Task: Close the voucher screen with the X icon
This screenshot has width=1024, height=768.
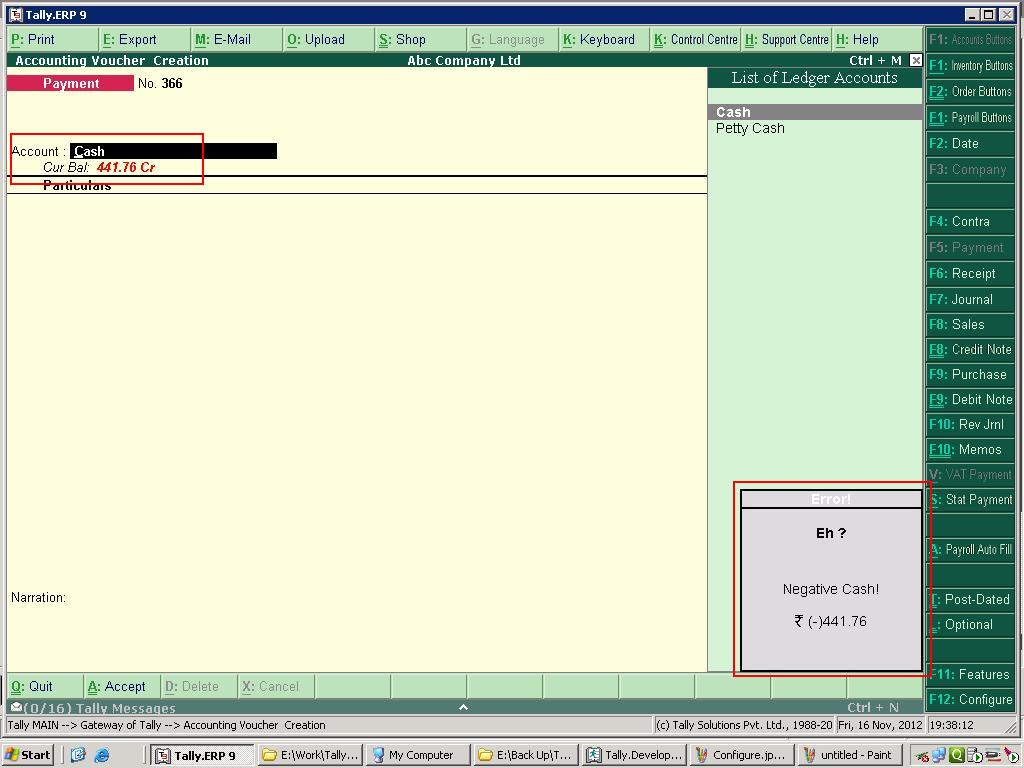Action: click(915, 60)
